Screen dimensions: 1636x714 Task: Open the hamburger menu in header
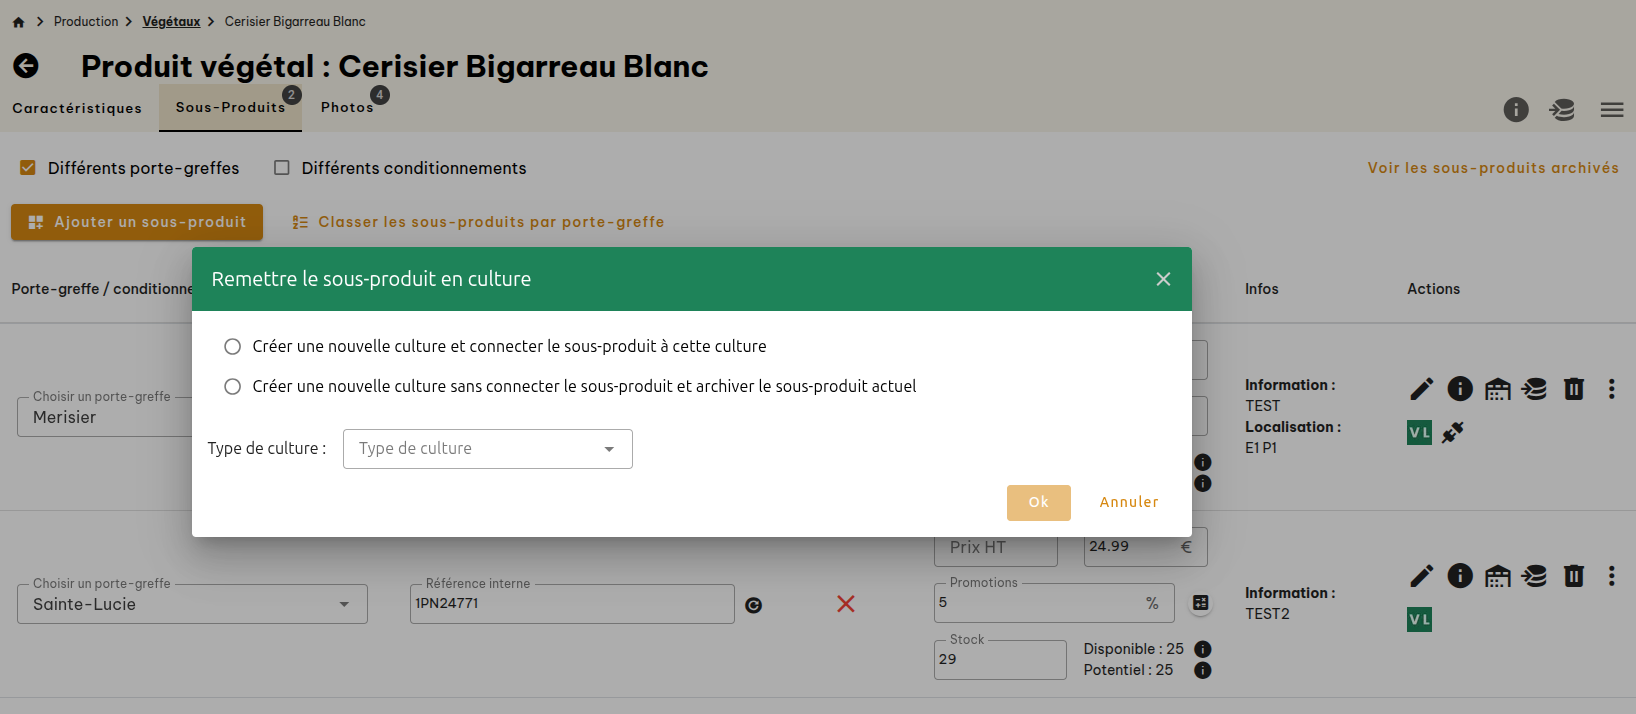tap(1612, 110)
